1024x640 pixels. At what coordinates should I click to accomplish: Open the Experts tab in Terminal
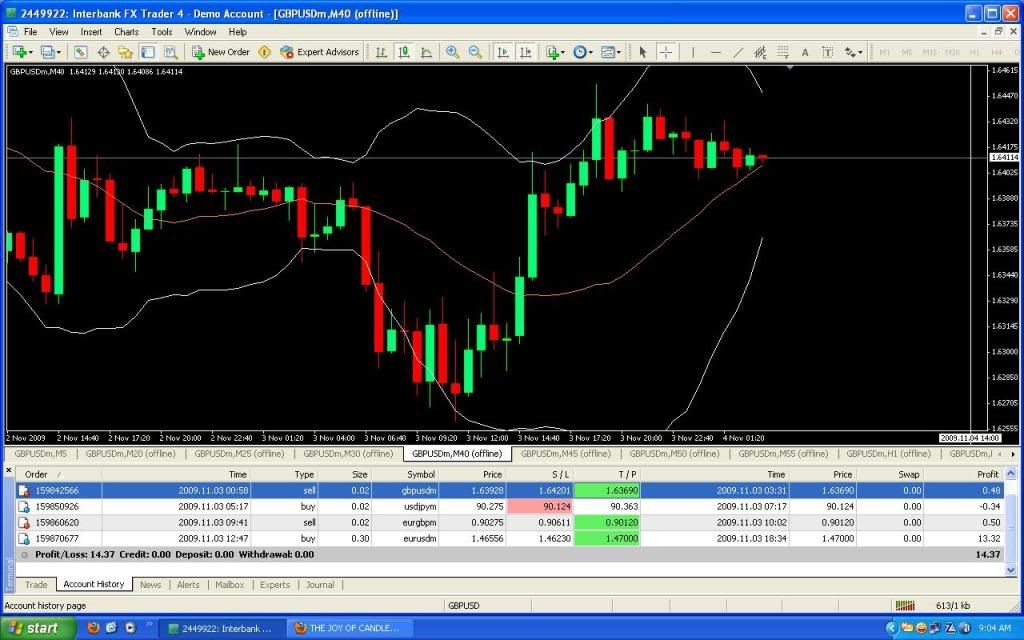pos(275,584)
